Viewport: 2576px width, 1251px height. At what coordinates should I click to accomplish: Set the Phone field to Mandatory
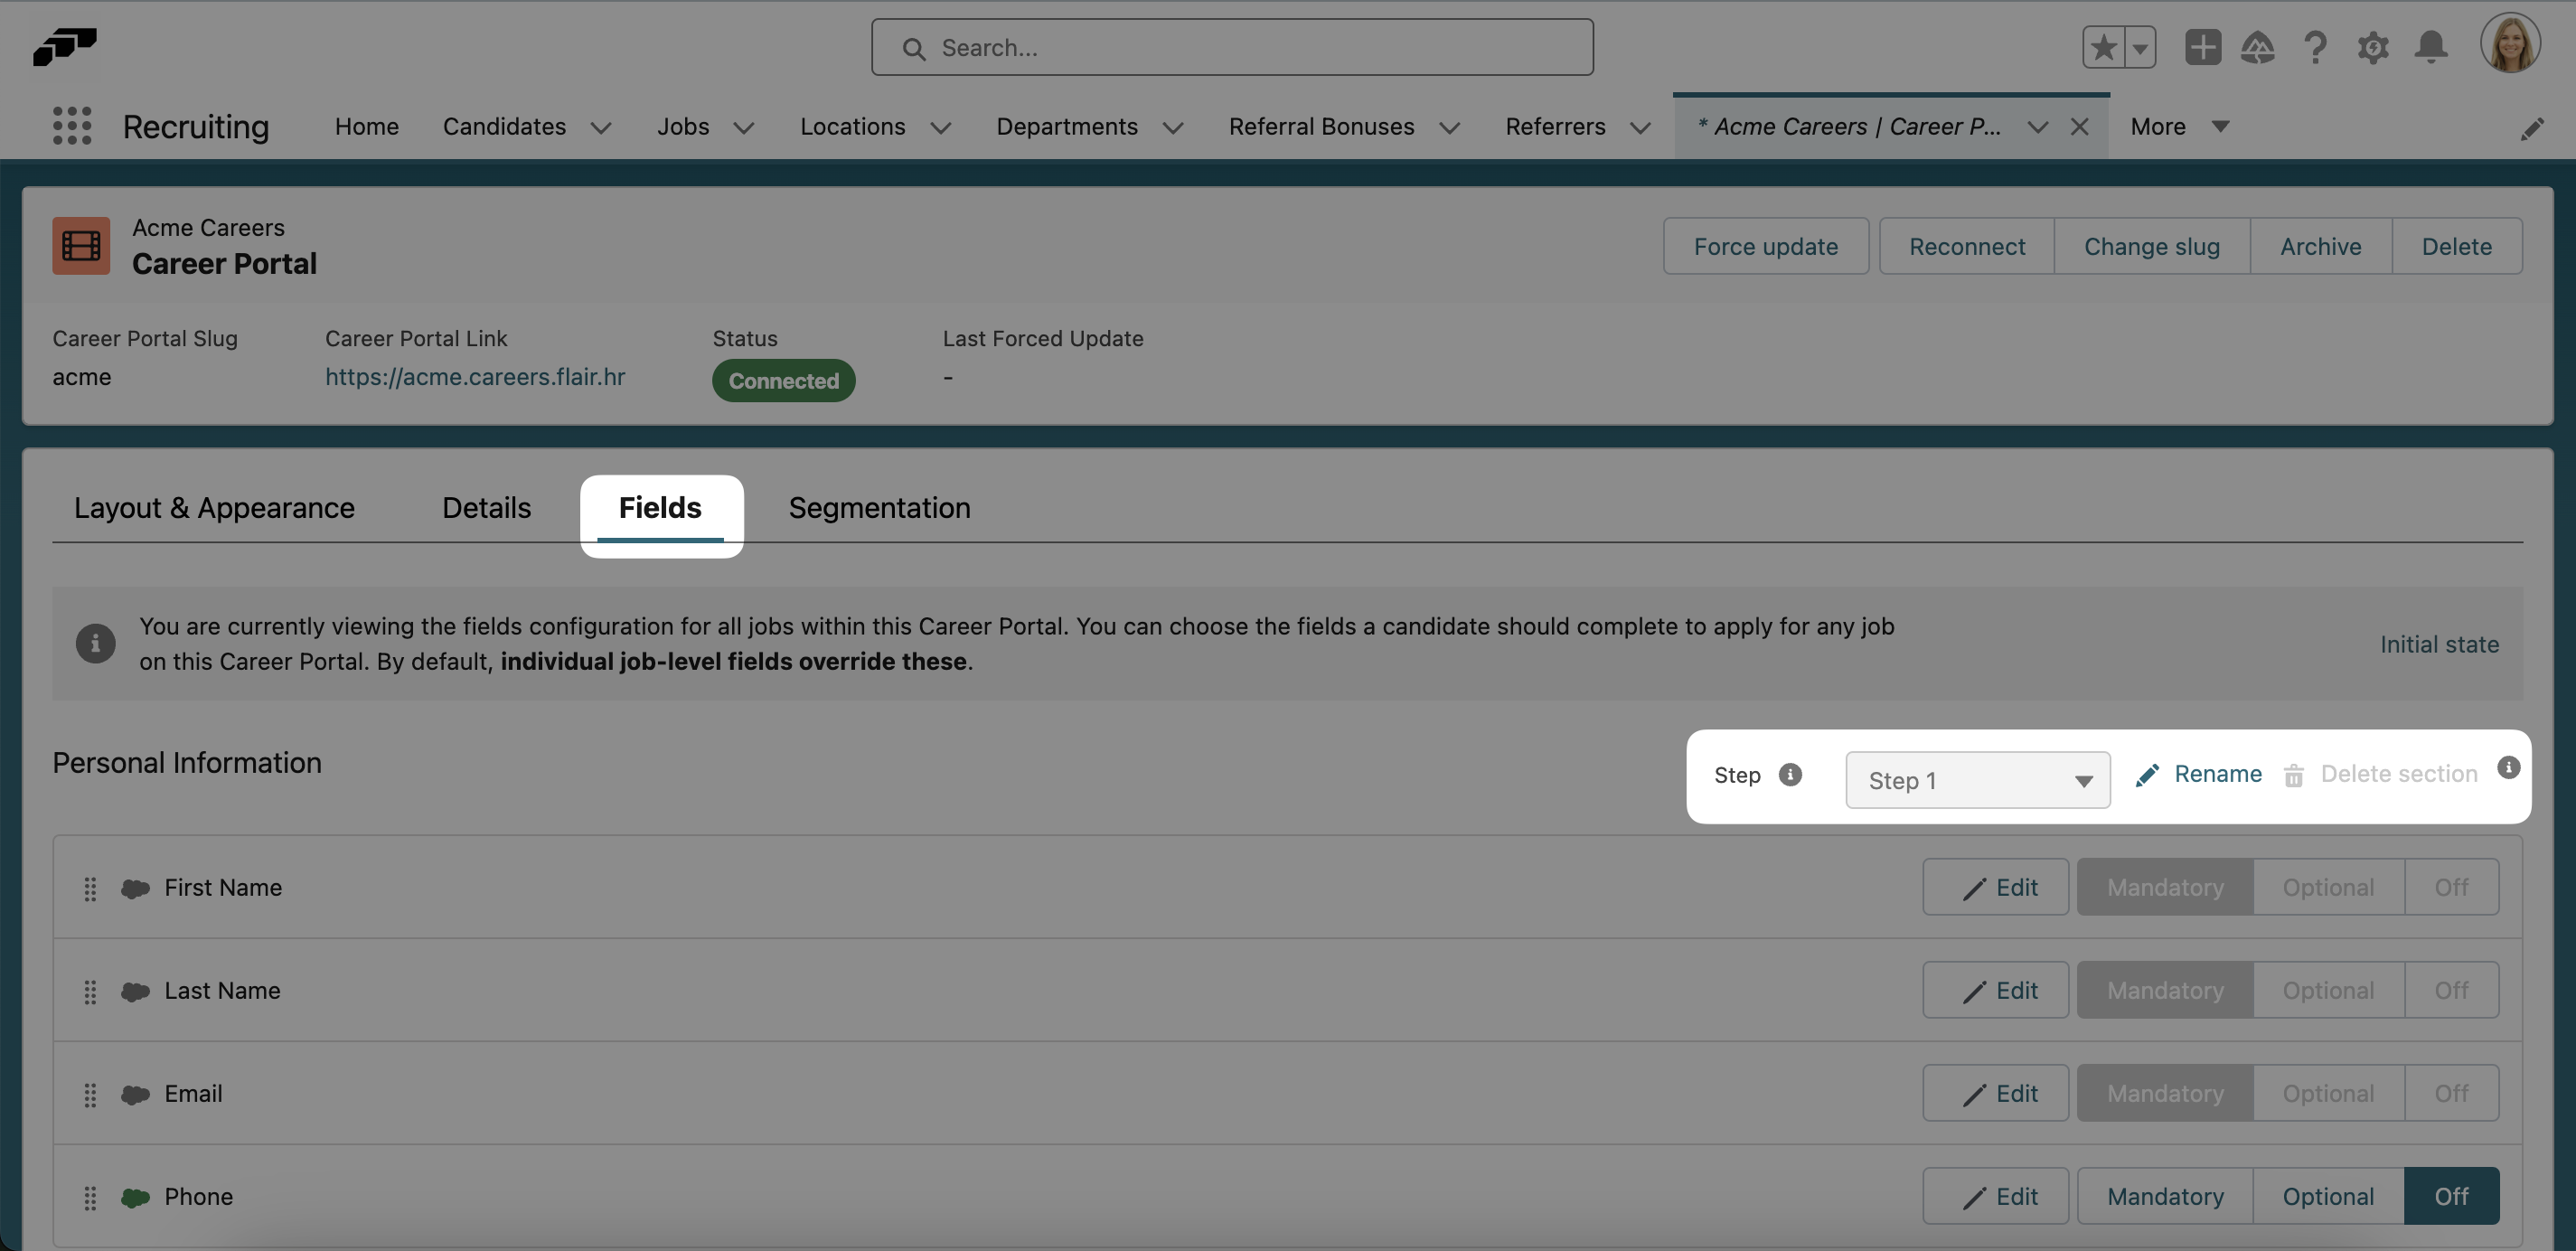pyautogui.click(x=2163, y=1195)
